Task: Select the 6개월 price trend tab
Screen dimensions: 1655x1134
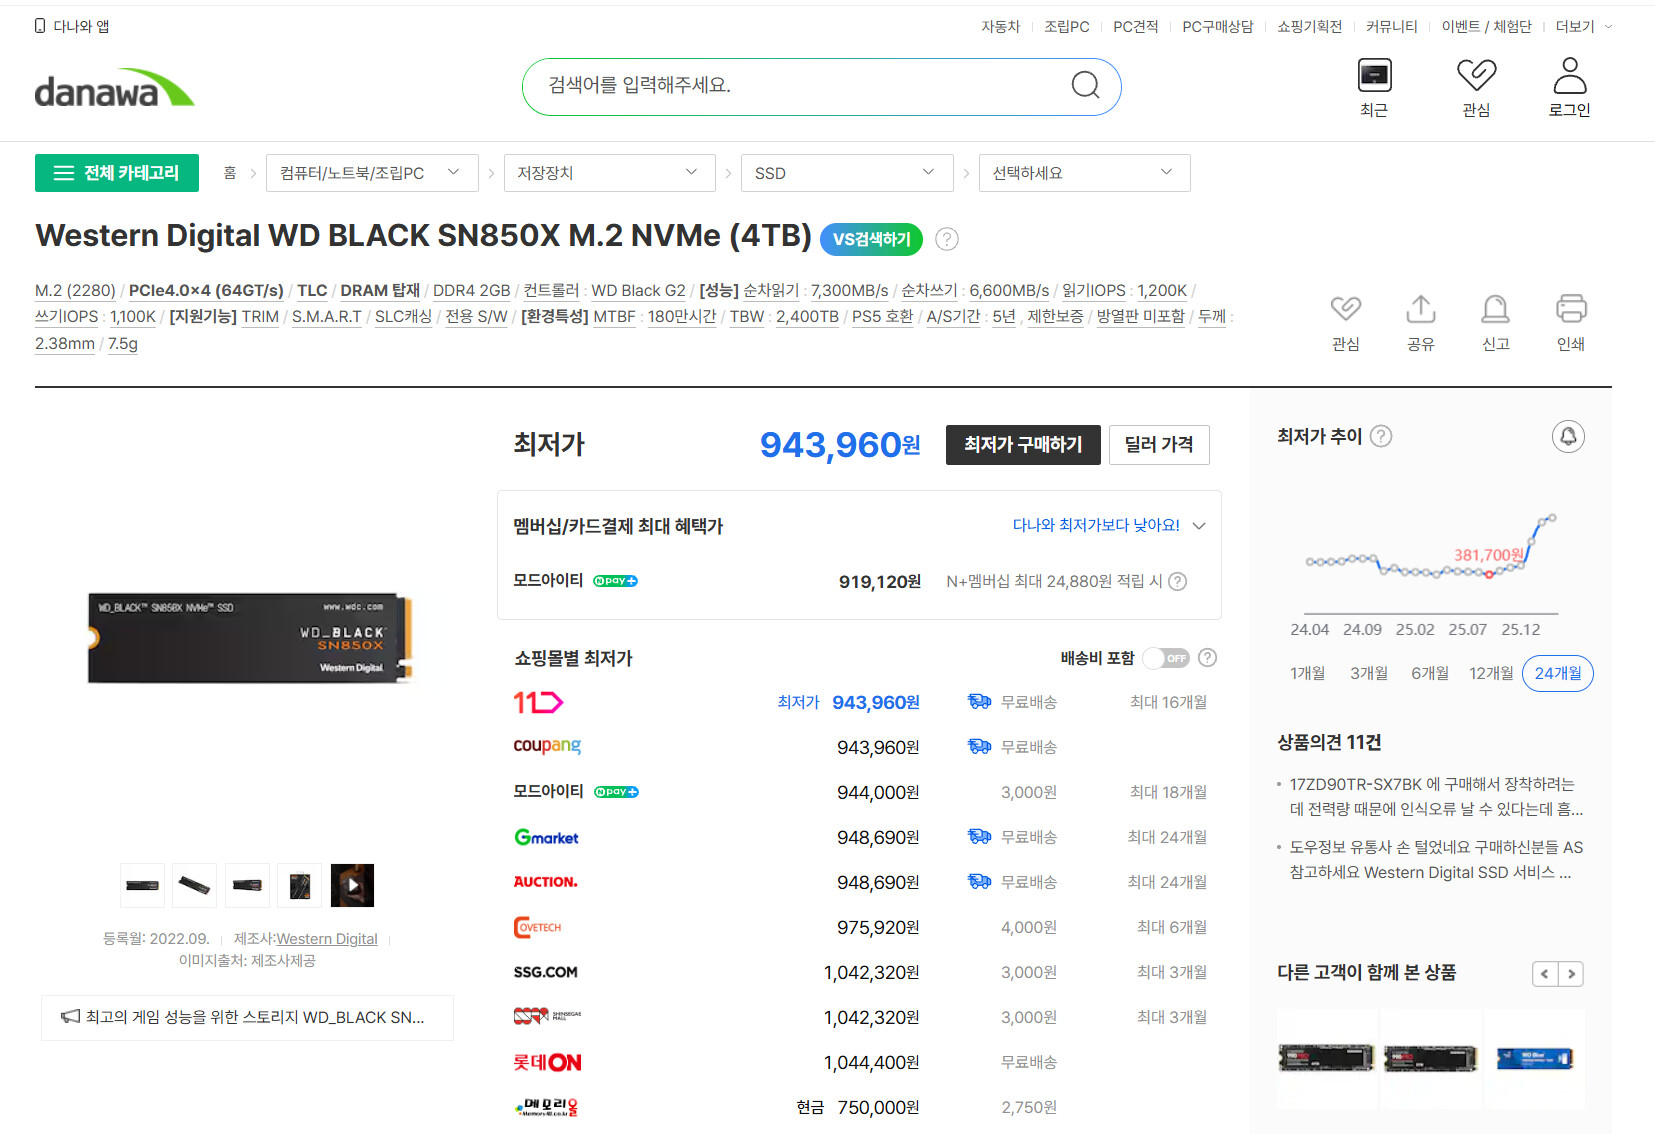Action: pos(1430,674)
